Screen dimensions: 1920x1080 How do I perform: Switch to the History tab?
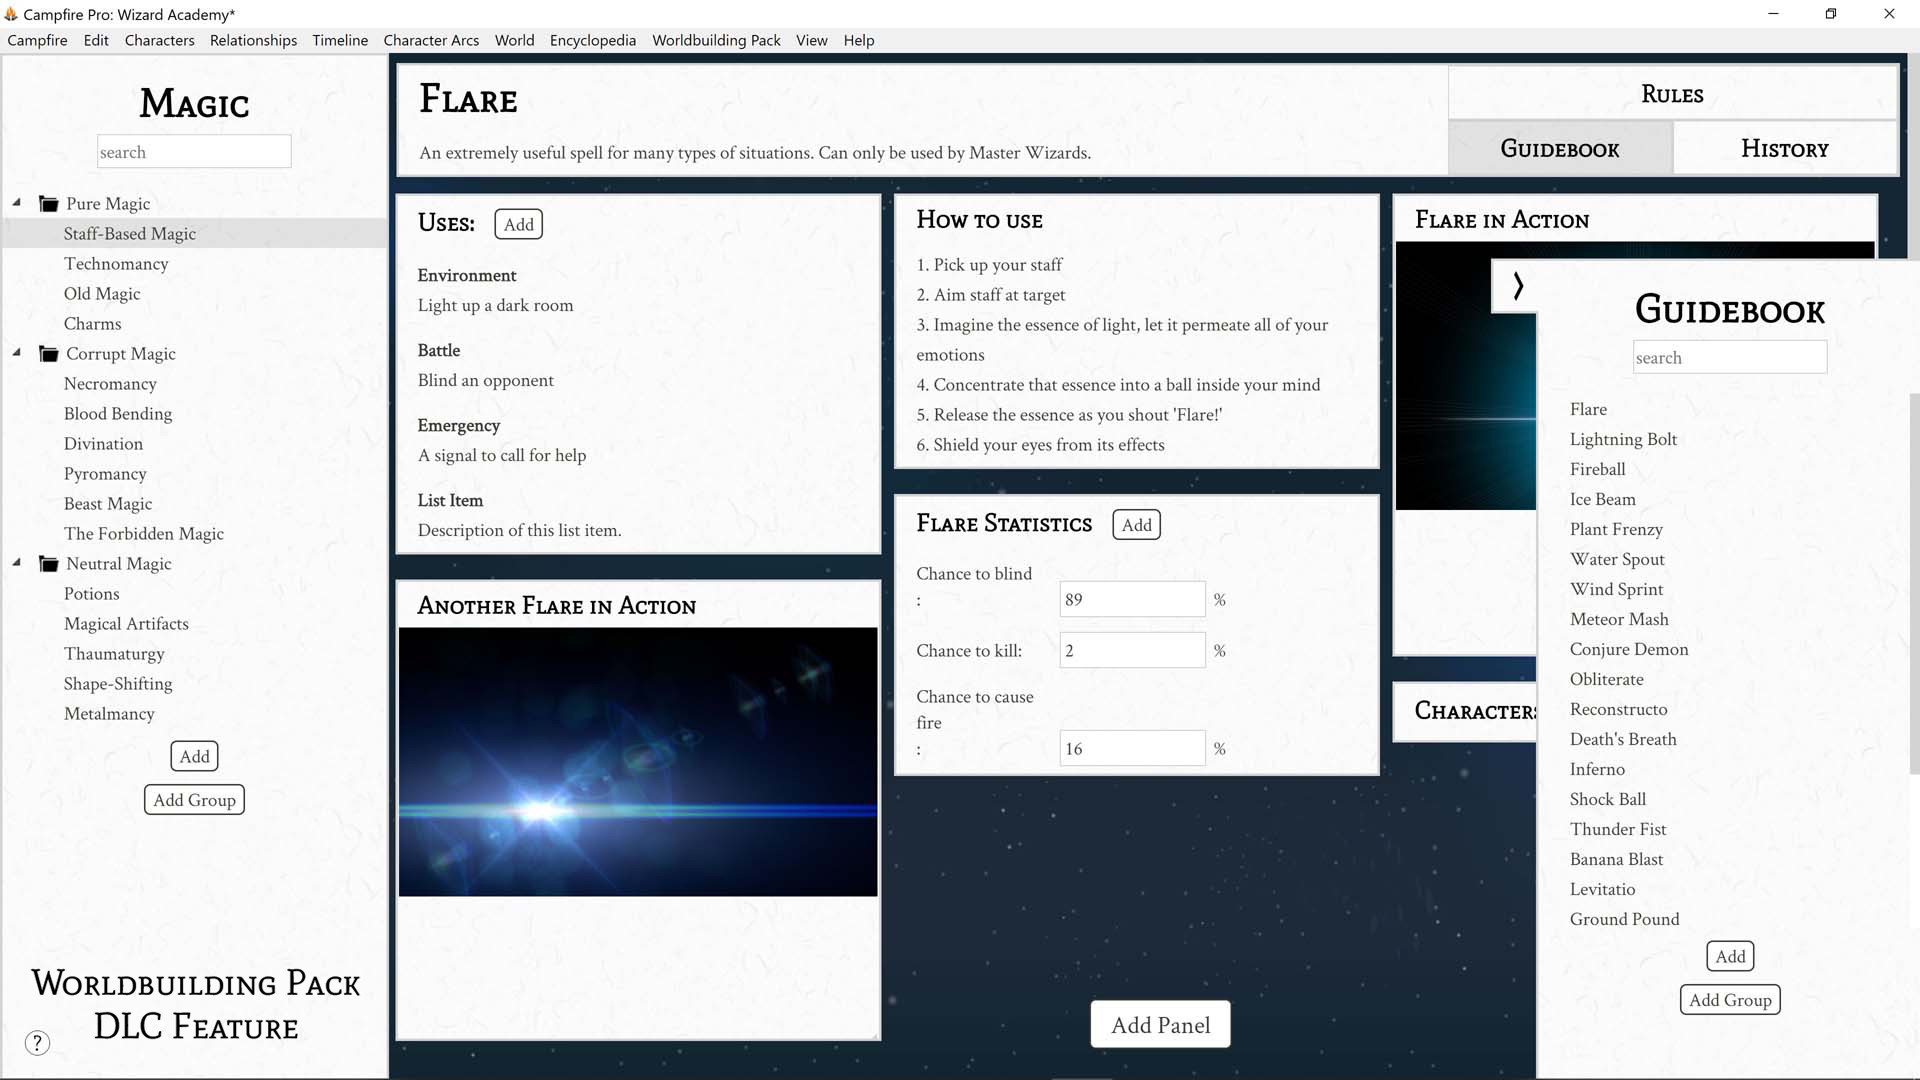(1785, 148)
